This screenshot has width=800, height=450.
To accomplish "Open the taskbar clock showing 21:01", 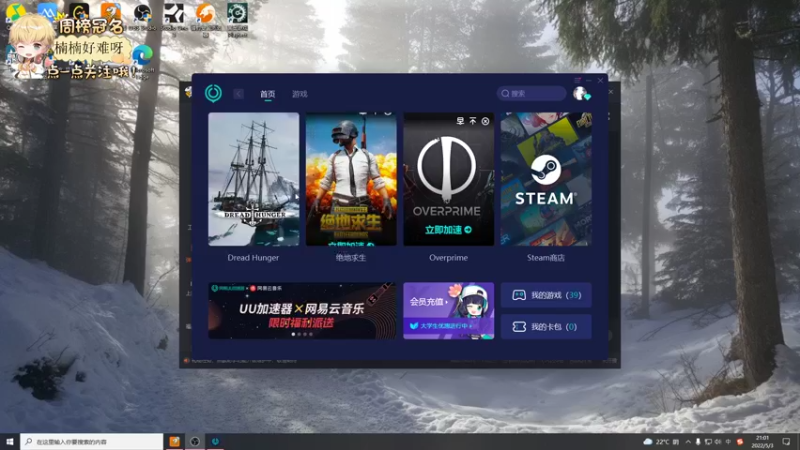I will pos(762,441).
